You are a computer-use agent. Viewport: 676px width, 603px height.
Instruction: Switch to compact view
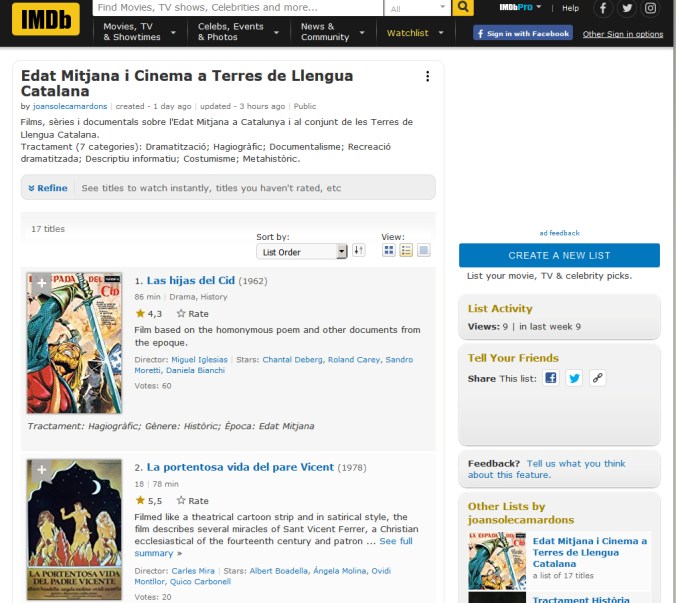(x=423, y=250)
